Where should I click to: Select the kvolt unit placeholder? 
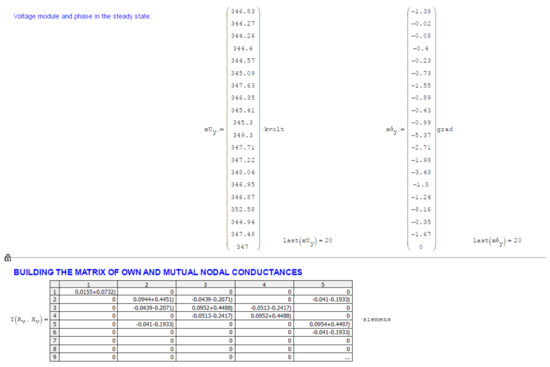click(x=274, y=129)
